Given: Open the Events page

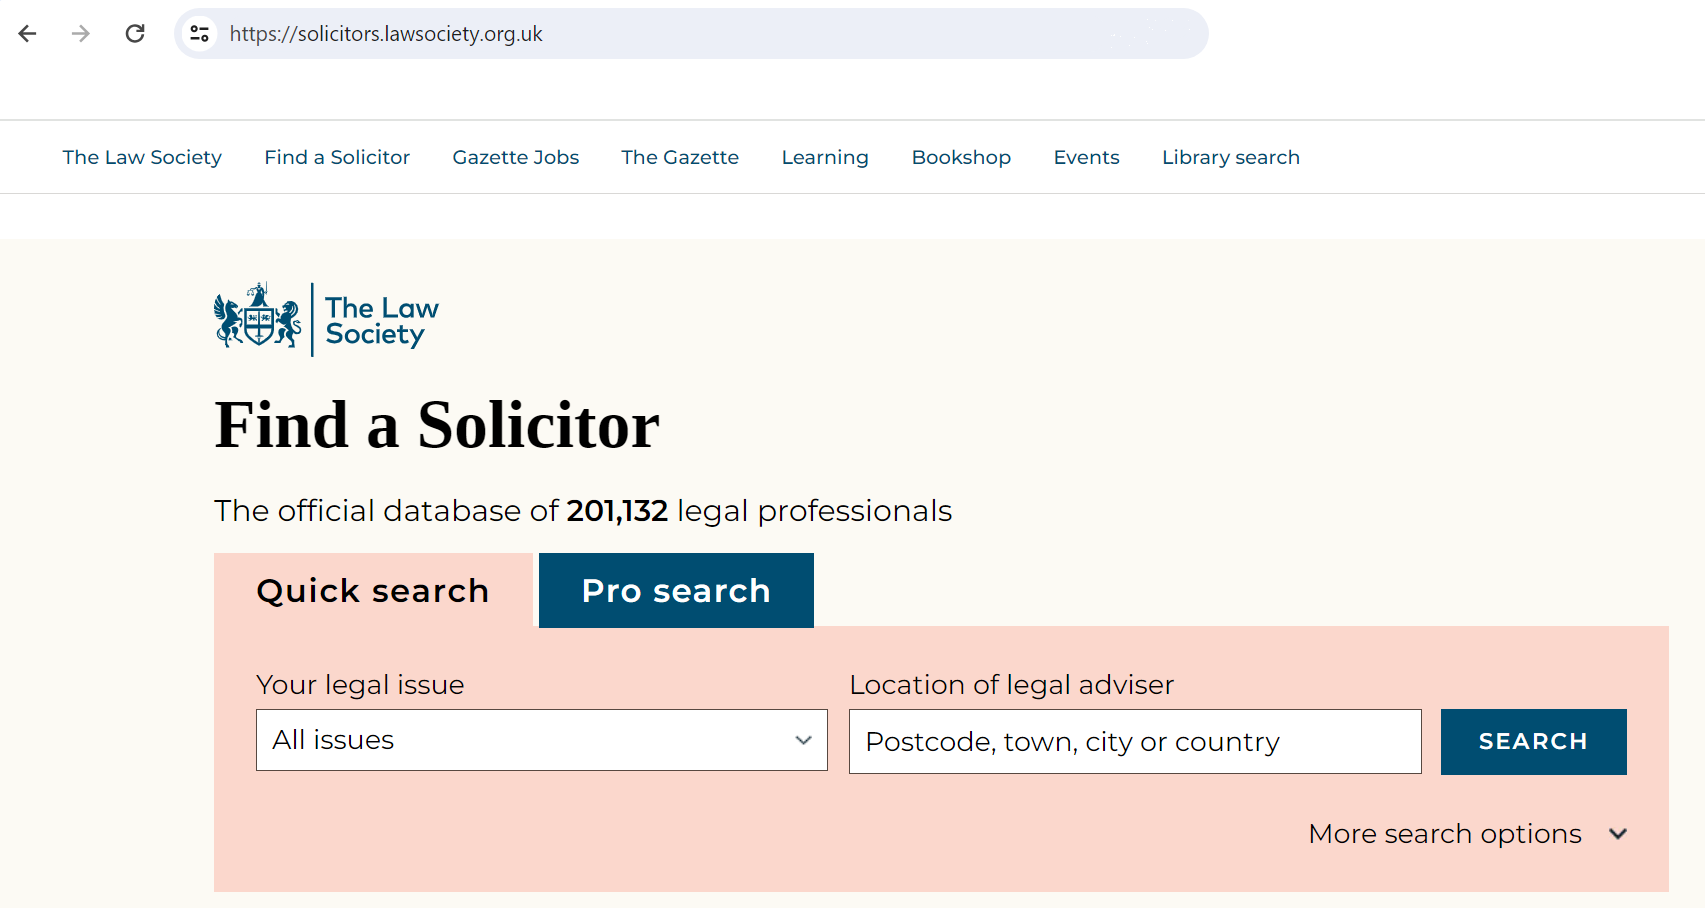Looking at the screenshot, I should point(1086,157).
